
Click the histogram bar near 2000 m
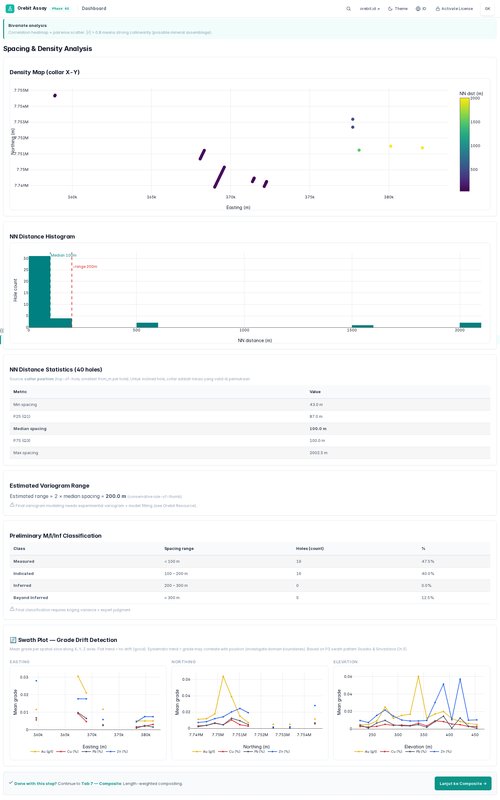tap(470, 325)
